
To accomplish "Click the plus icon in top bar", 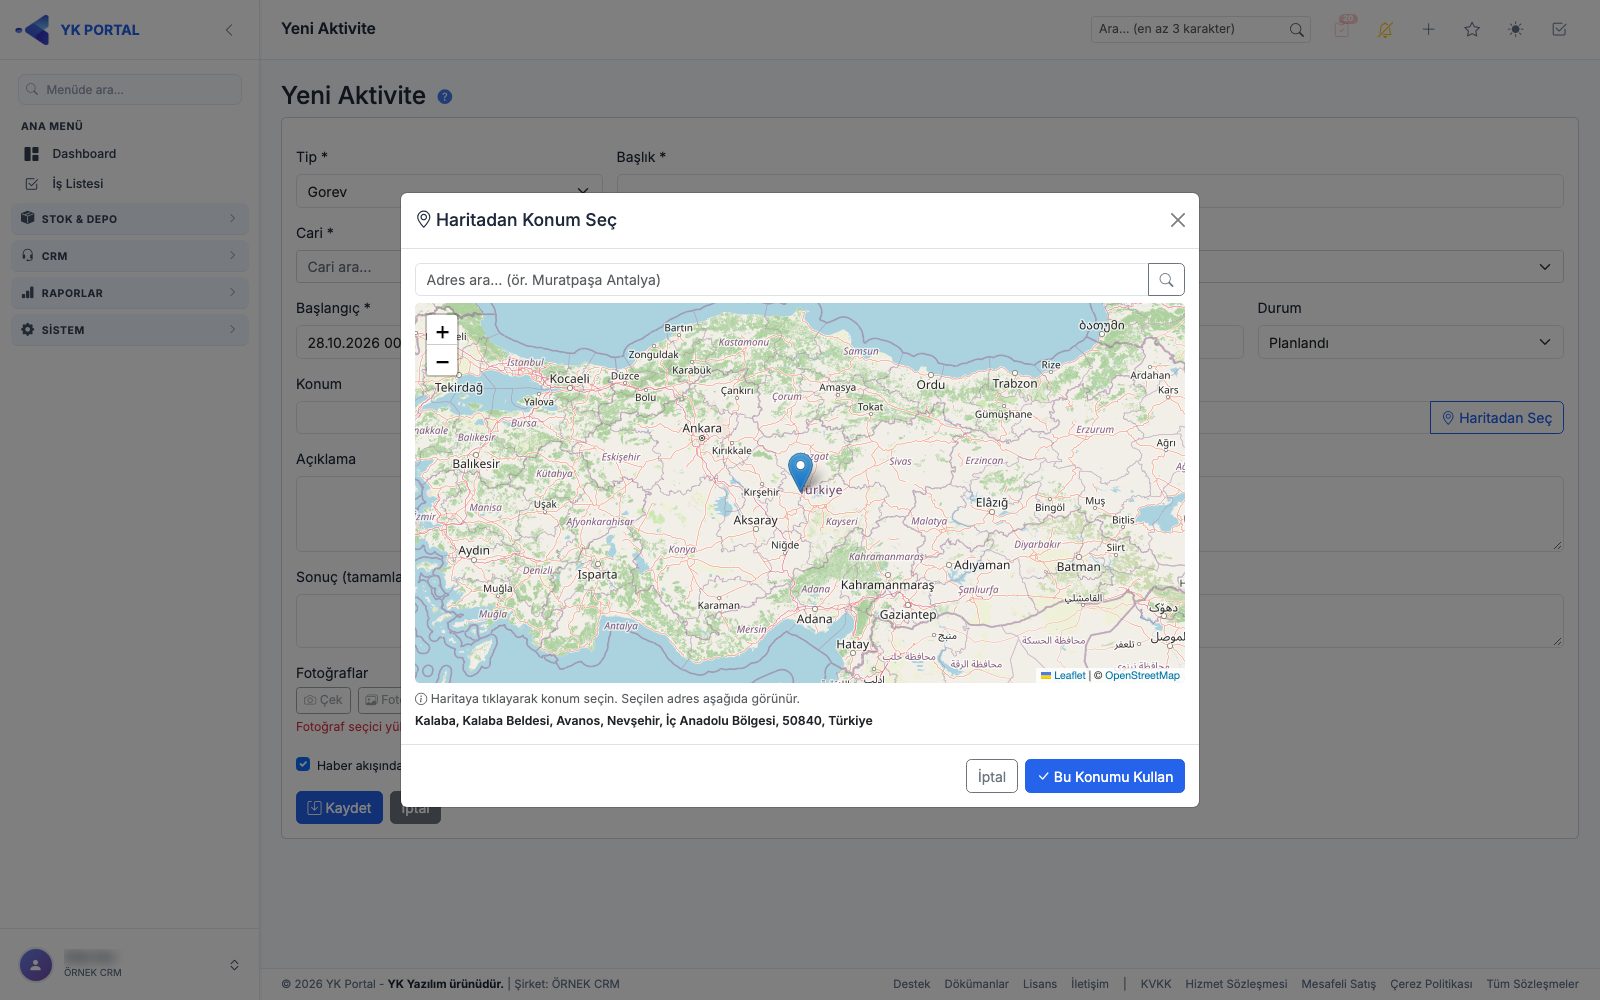I will coord(1429,29).
